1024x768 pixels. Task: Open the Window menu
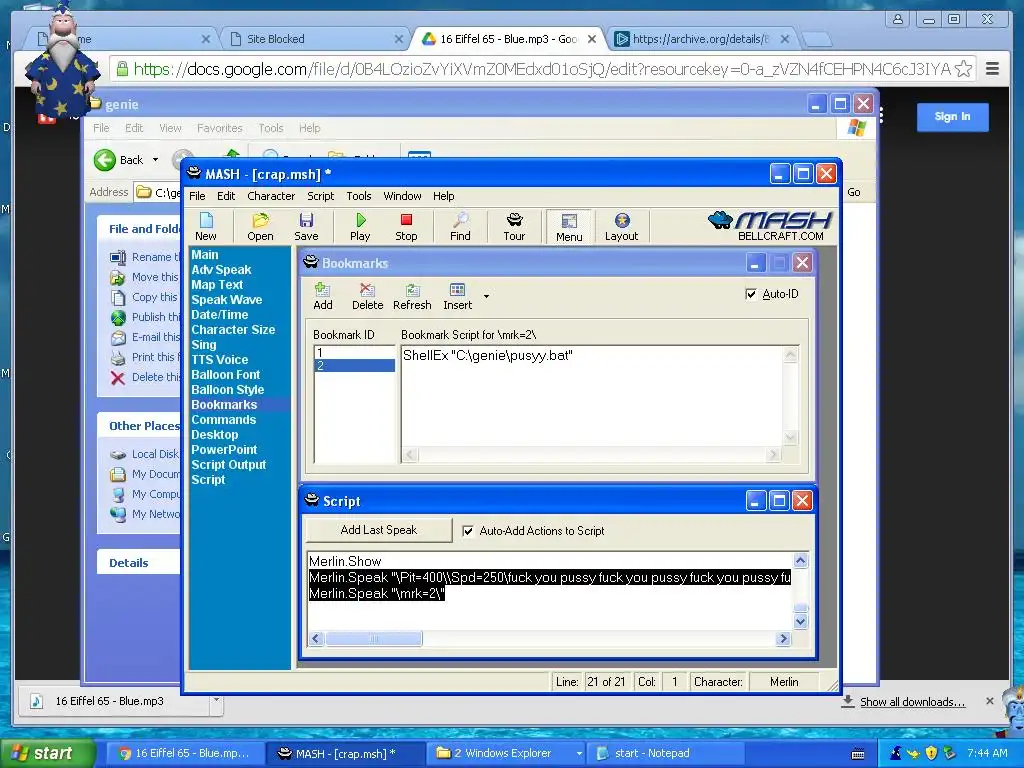tap(402, 196)
